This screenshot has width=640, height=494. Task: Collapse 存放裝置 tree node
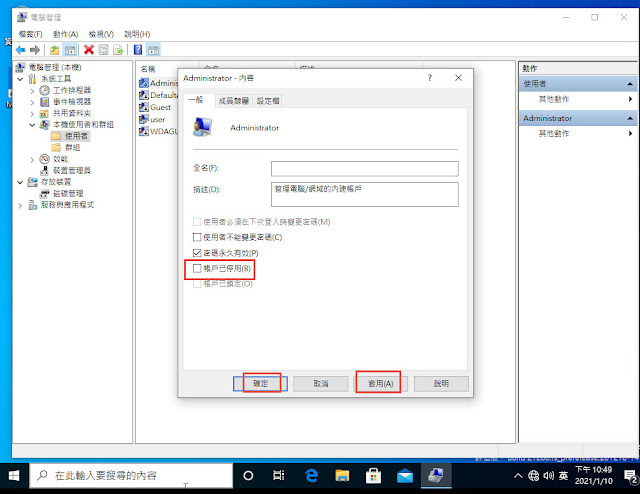[x=20, y=182]
